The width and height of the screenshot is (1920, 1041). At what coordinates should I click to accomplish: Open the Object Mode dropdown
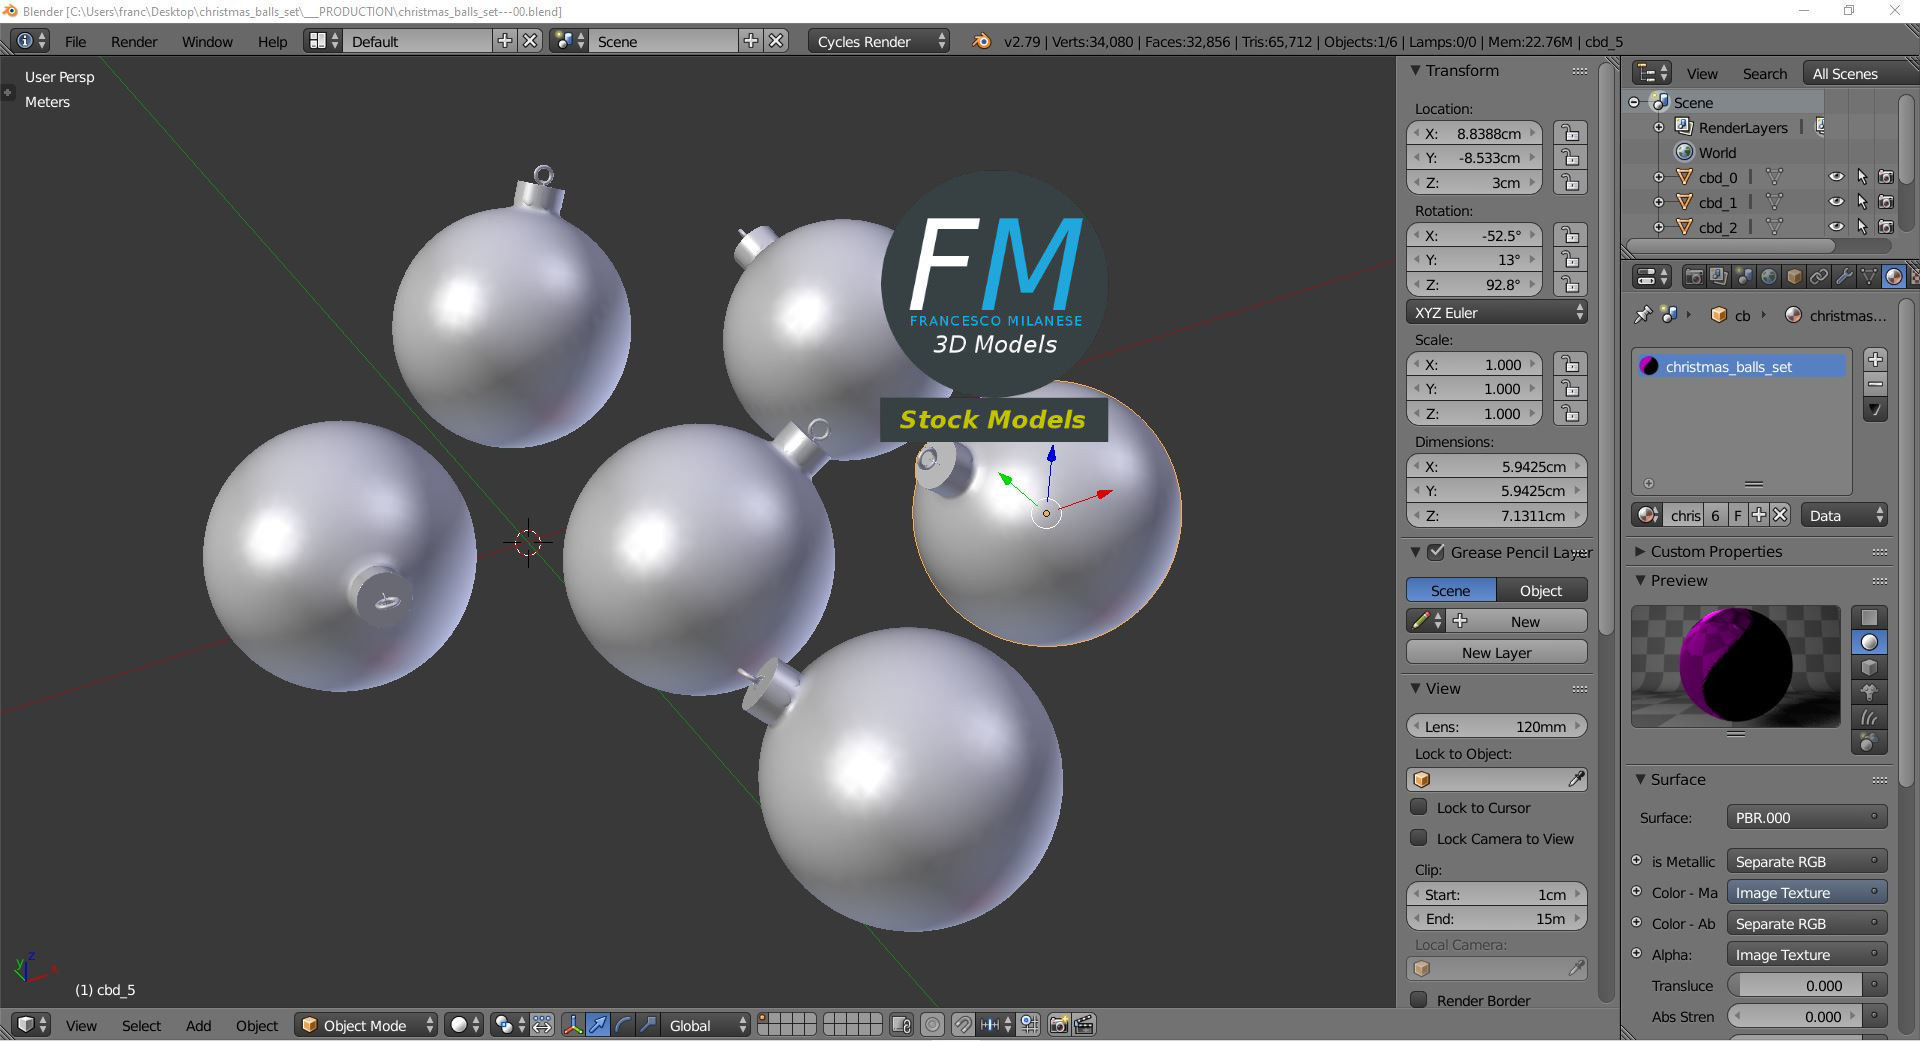click(x=367, y=1025)
